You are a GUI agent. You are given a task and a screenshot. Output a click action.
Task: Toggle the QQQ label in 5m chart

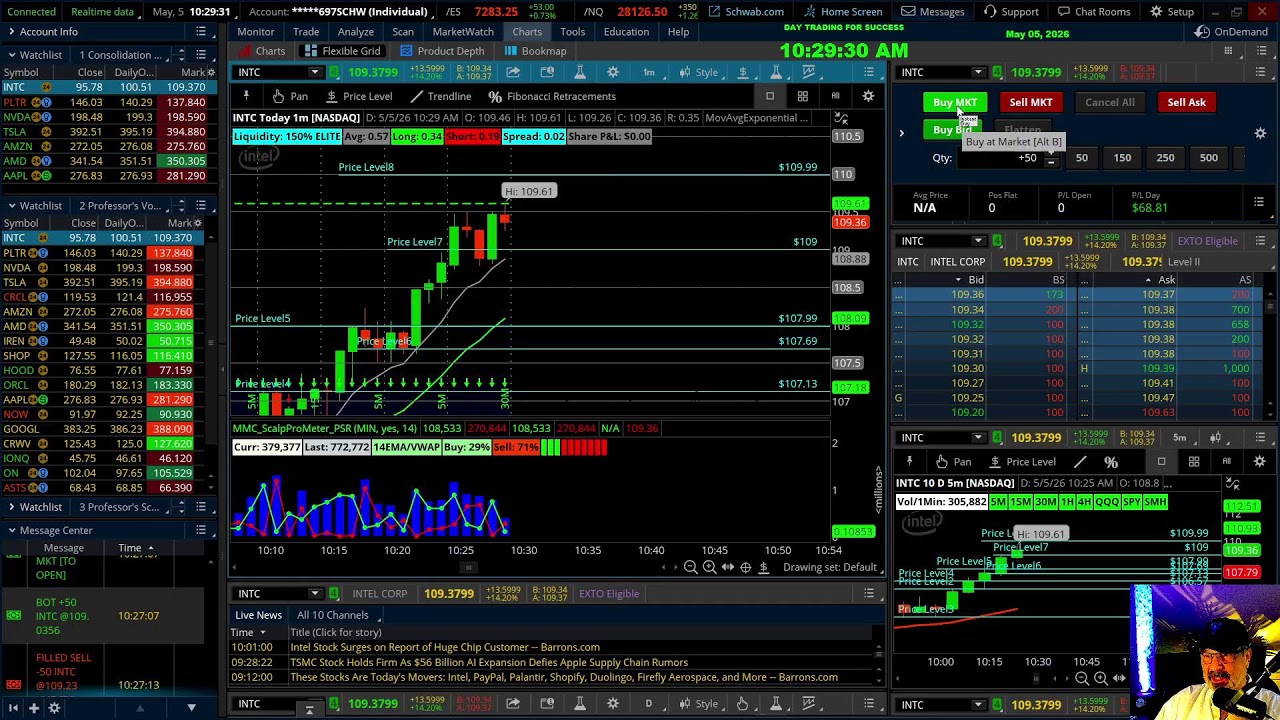(x=1107, y=502)
